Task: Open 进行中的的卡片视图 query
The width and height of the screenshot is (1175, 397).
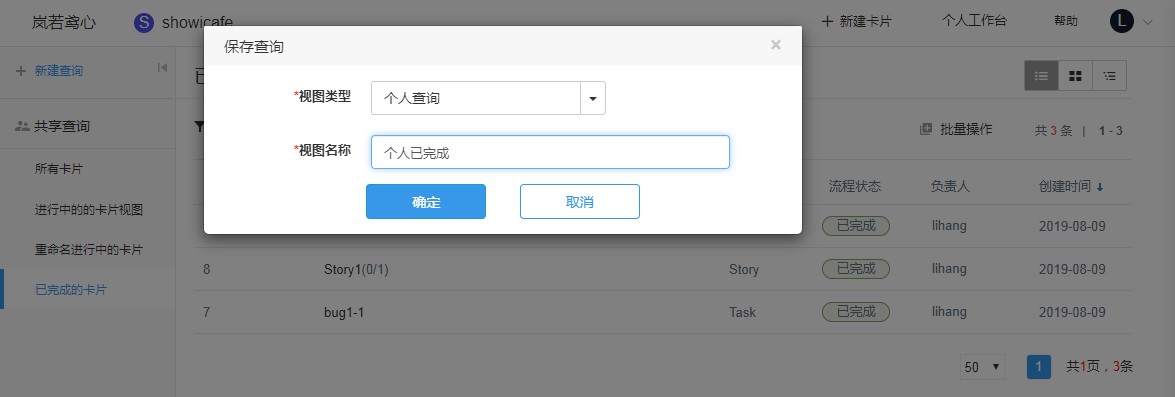Action: pos(88,210)
